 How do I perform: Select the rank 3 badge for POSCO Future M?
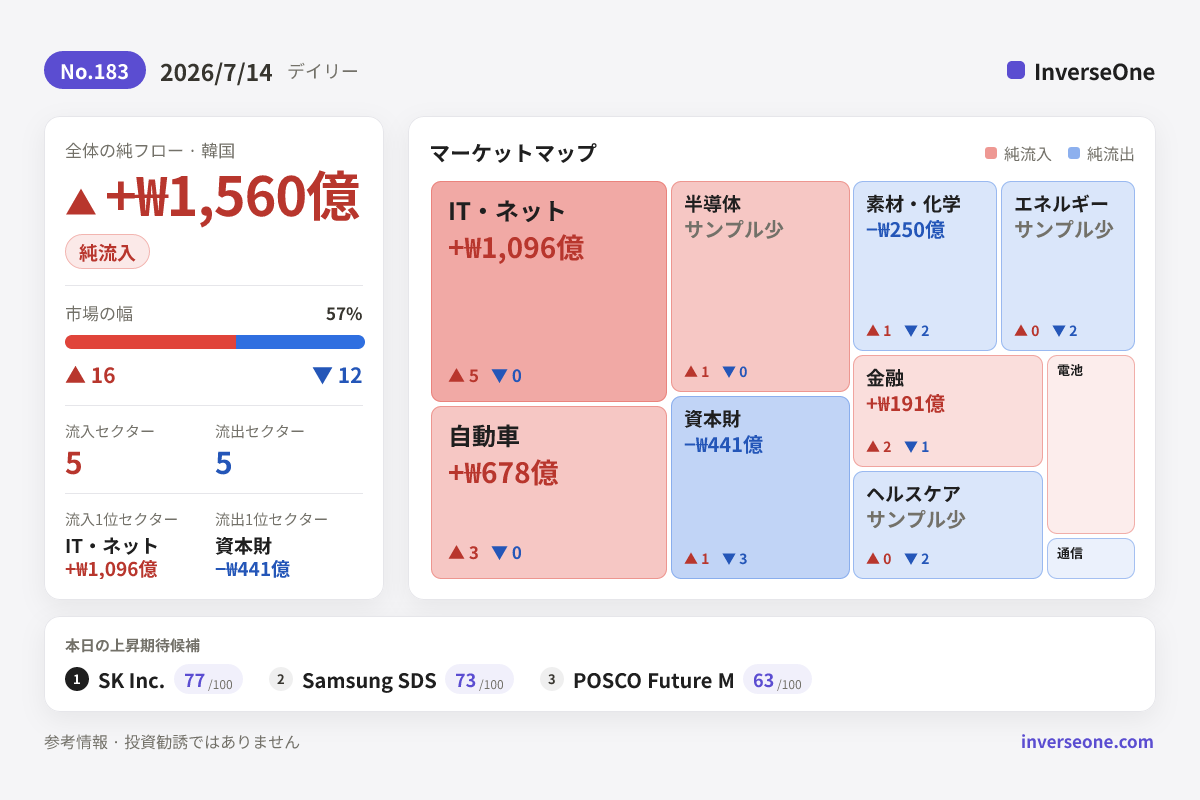(x=552, y=679)
